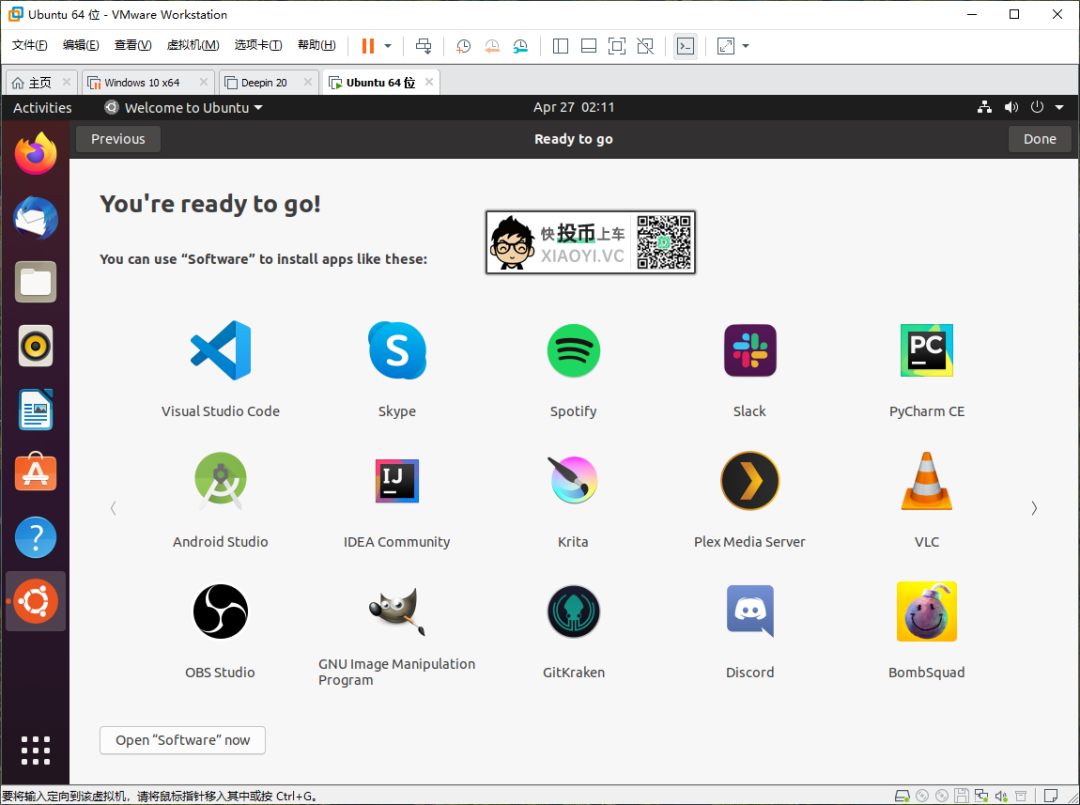Click VMware send Ctrl+Alt+Del toolbar icon
Image resolution: width=1080 pixels, height=805 pixels.
point(424,46)
